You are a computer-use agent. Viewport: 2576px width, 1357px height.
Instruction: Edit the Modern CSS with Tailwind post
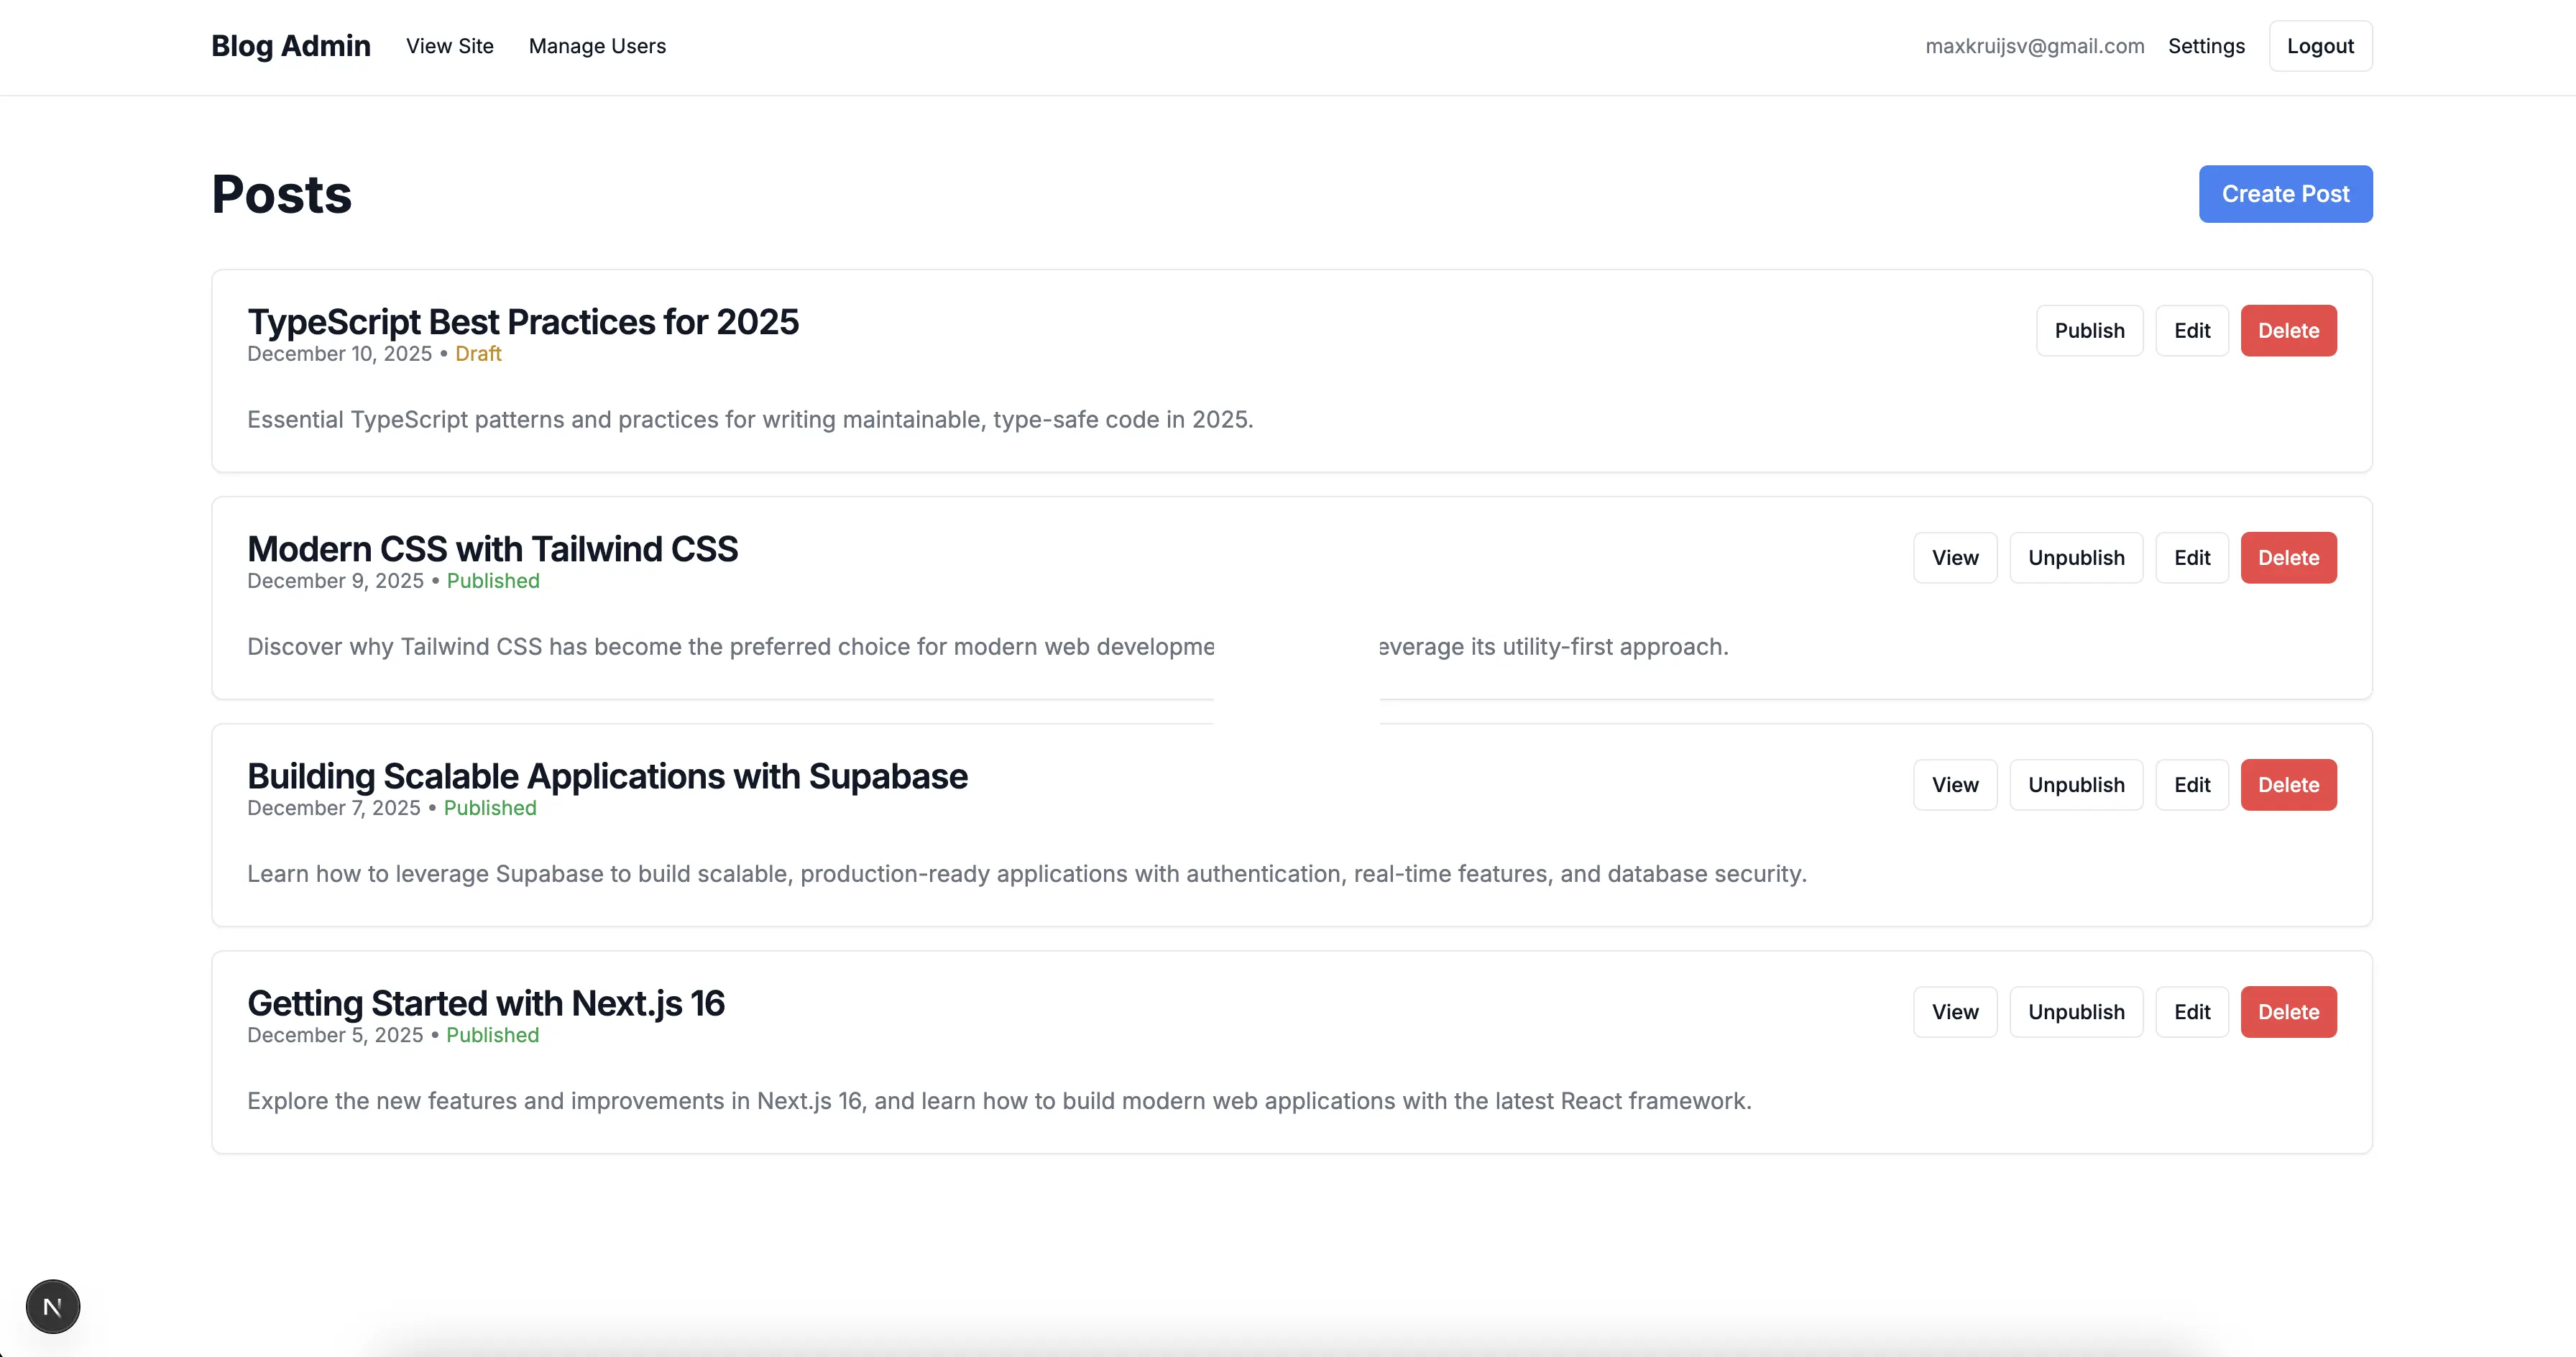point(2192,557)
